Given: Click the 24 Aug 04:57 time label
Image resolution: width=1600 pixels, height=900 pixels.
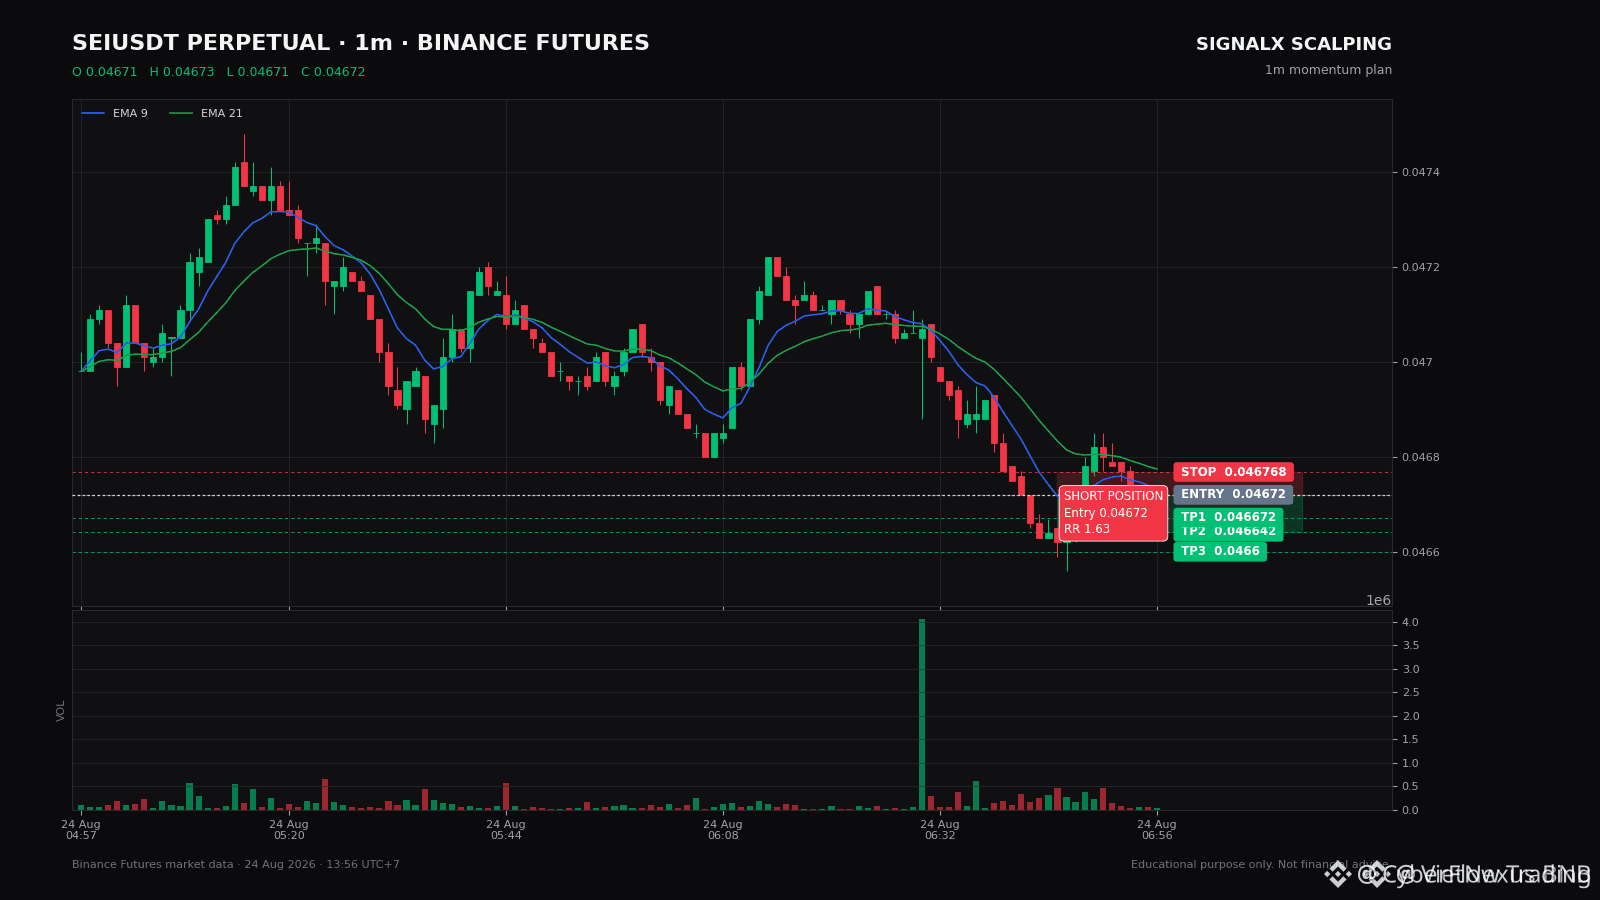Looking at the screenshot, I should point(81,830).
